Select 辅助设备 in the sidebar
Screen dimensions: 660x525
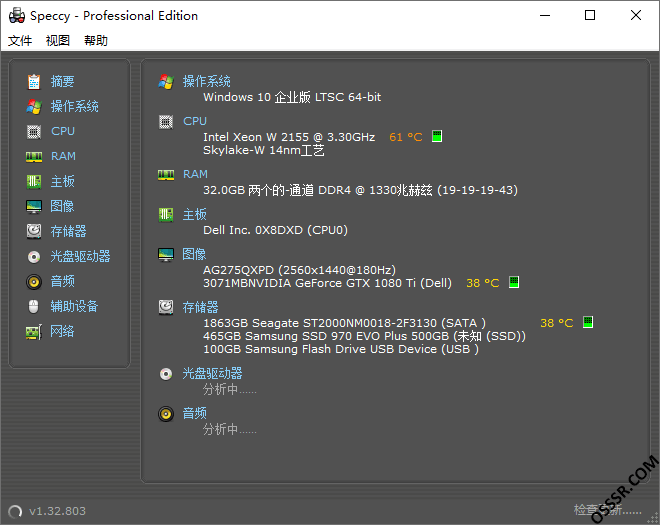pos(74,306)
